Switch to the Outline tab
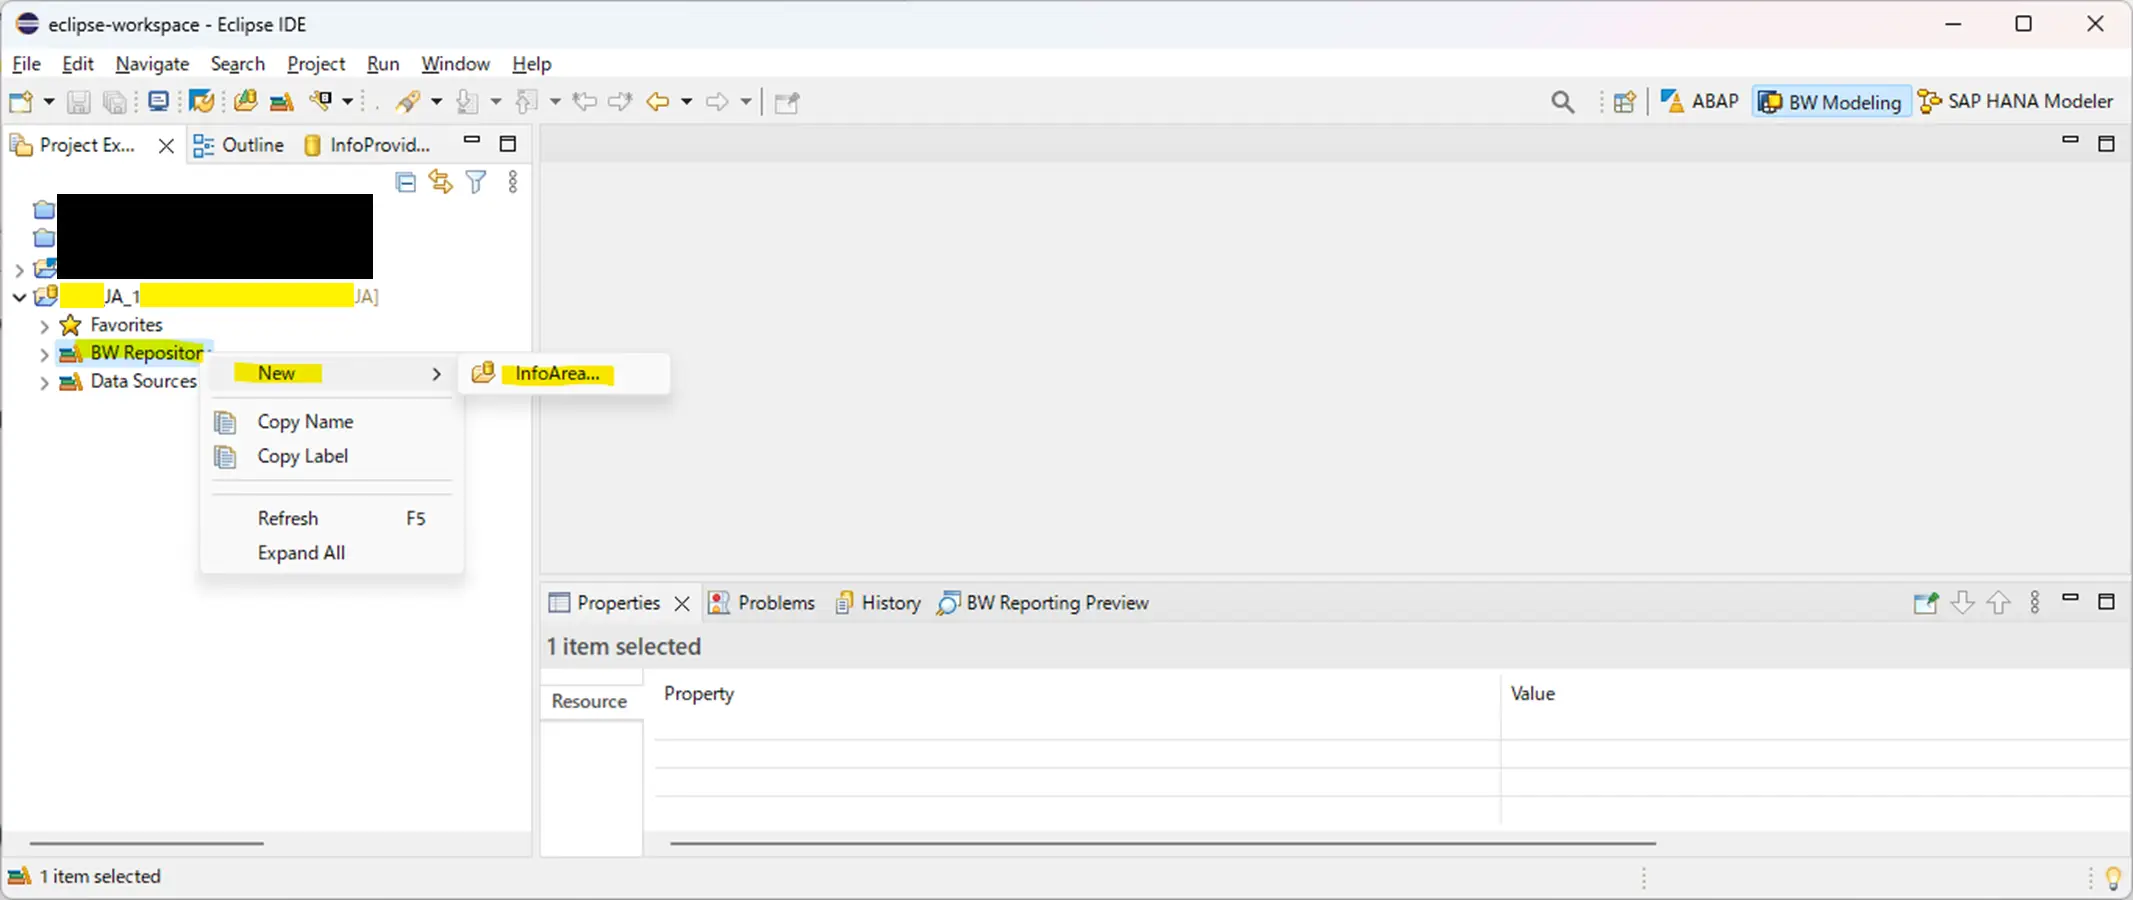This screenshot has width=2133, height=900. click(x=238, y=145)
